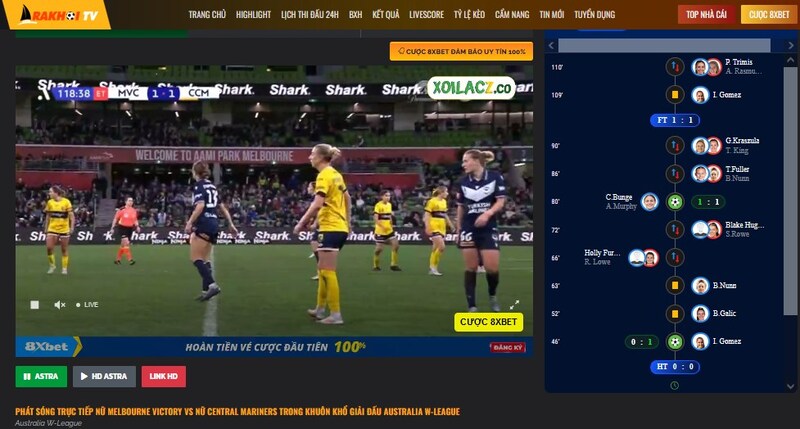Select the C.Bunge scorer name
800x429 pixels.
coord(619,197)
